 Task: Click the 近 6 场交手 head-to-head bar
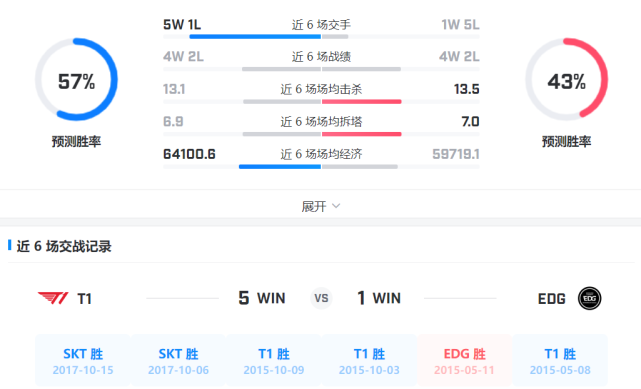[321, 36]
